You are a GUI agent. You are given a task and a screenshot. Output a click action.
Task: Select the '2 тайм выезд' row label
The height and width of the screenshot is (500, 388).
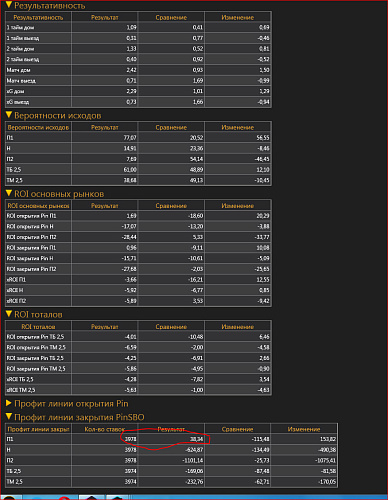point(23,59)
